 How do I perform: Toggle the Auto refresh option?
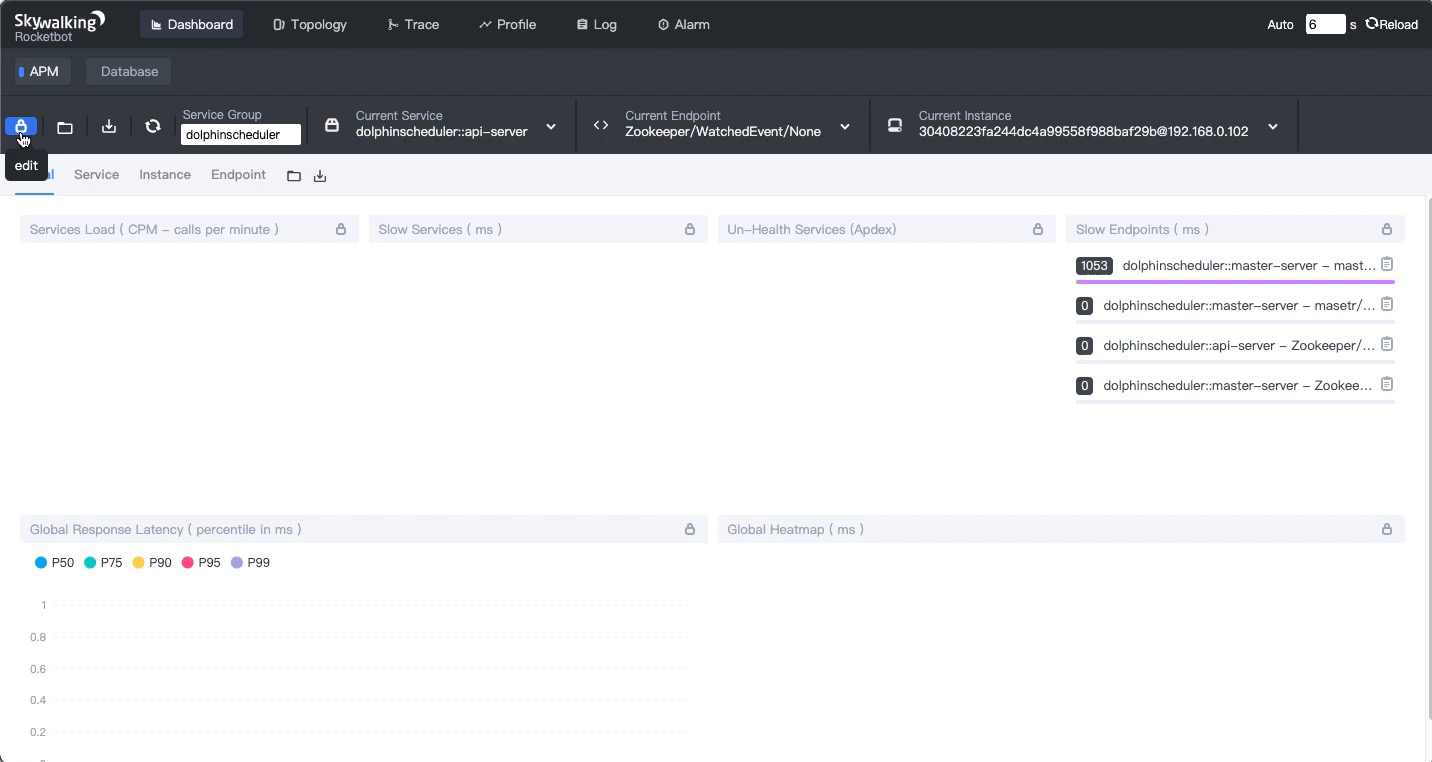point(1280,25)
